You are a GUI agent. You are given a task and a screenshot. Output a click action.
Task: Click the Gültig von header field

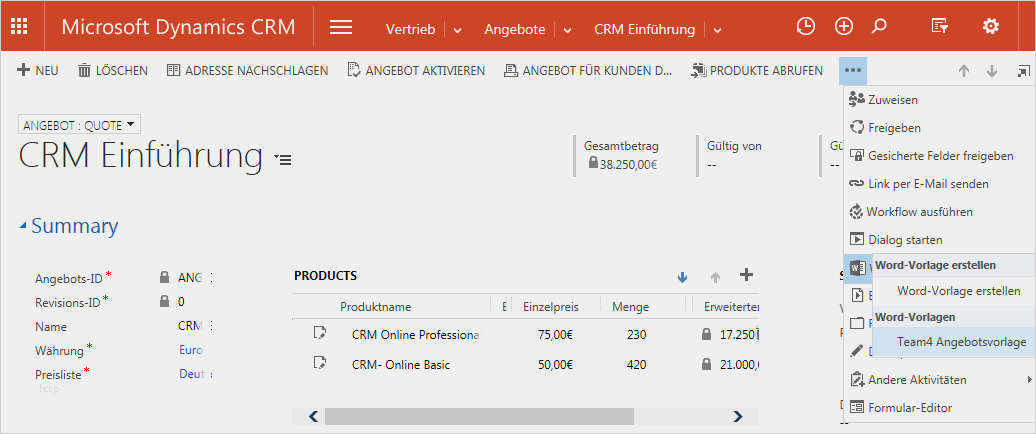tap(734, 155)
